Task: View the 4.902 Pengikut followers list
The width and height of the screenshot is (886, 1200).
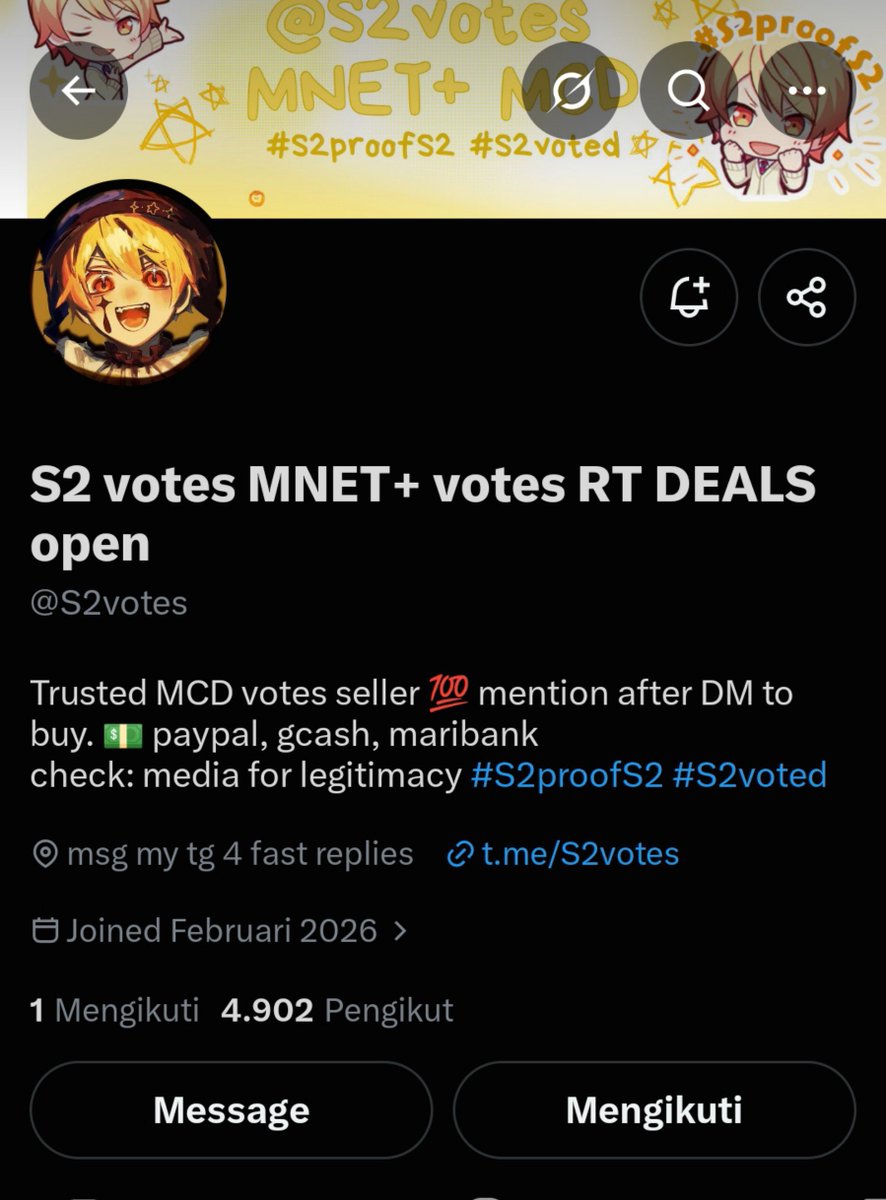Action: (338, 1010)
